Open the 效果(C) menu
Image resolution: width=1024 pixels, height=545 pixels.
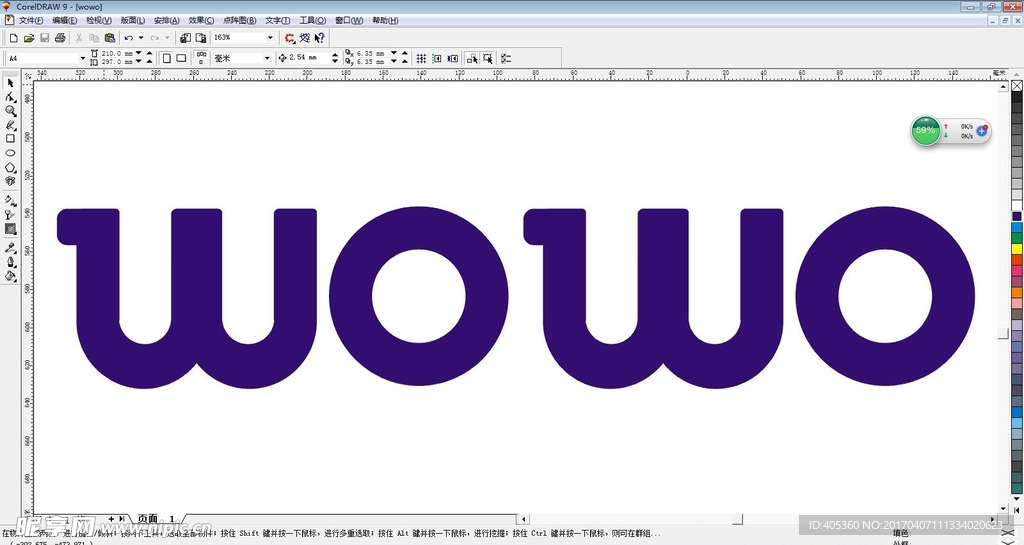(201, 20)
